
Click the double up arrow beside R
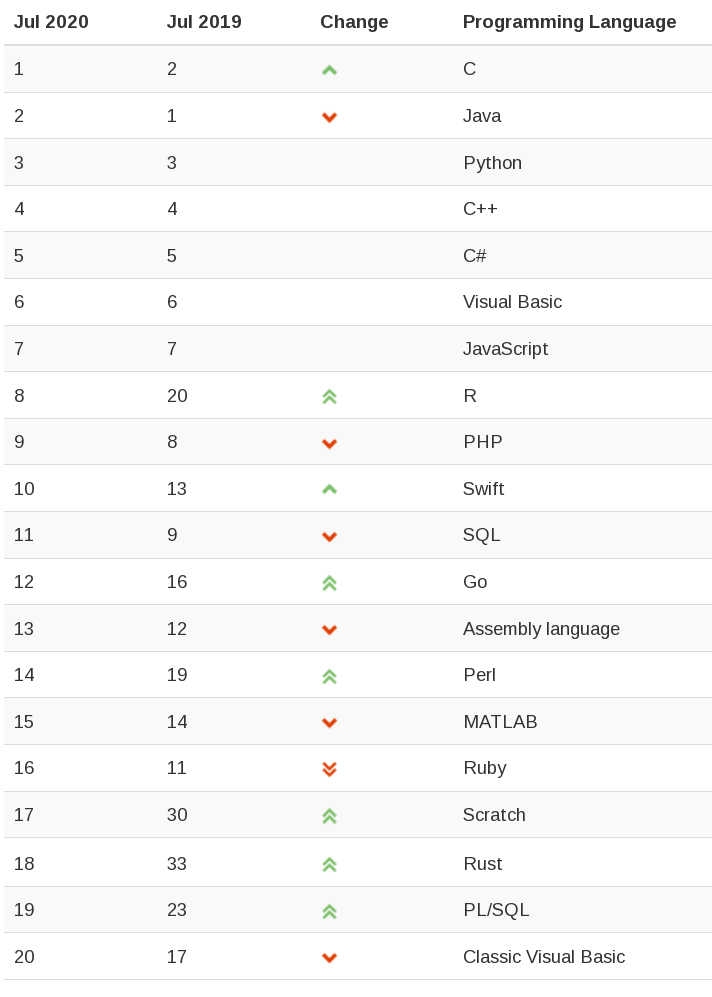click(x=329, y=397)
